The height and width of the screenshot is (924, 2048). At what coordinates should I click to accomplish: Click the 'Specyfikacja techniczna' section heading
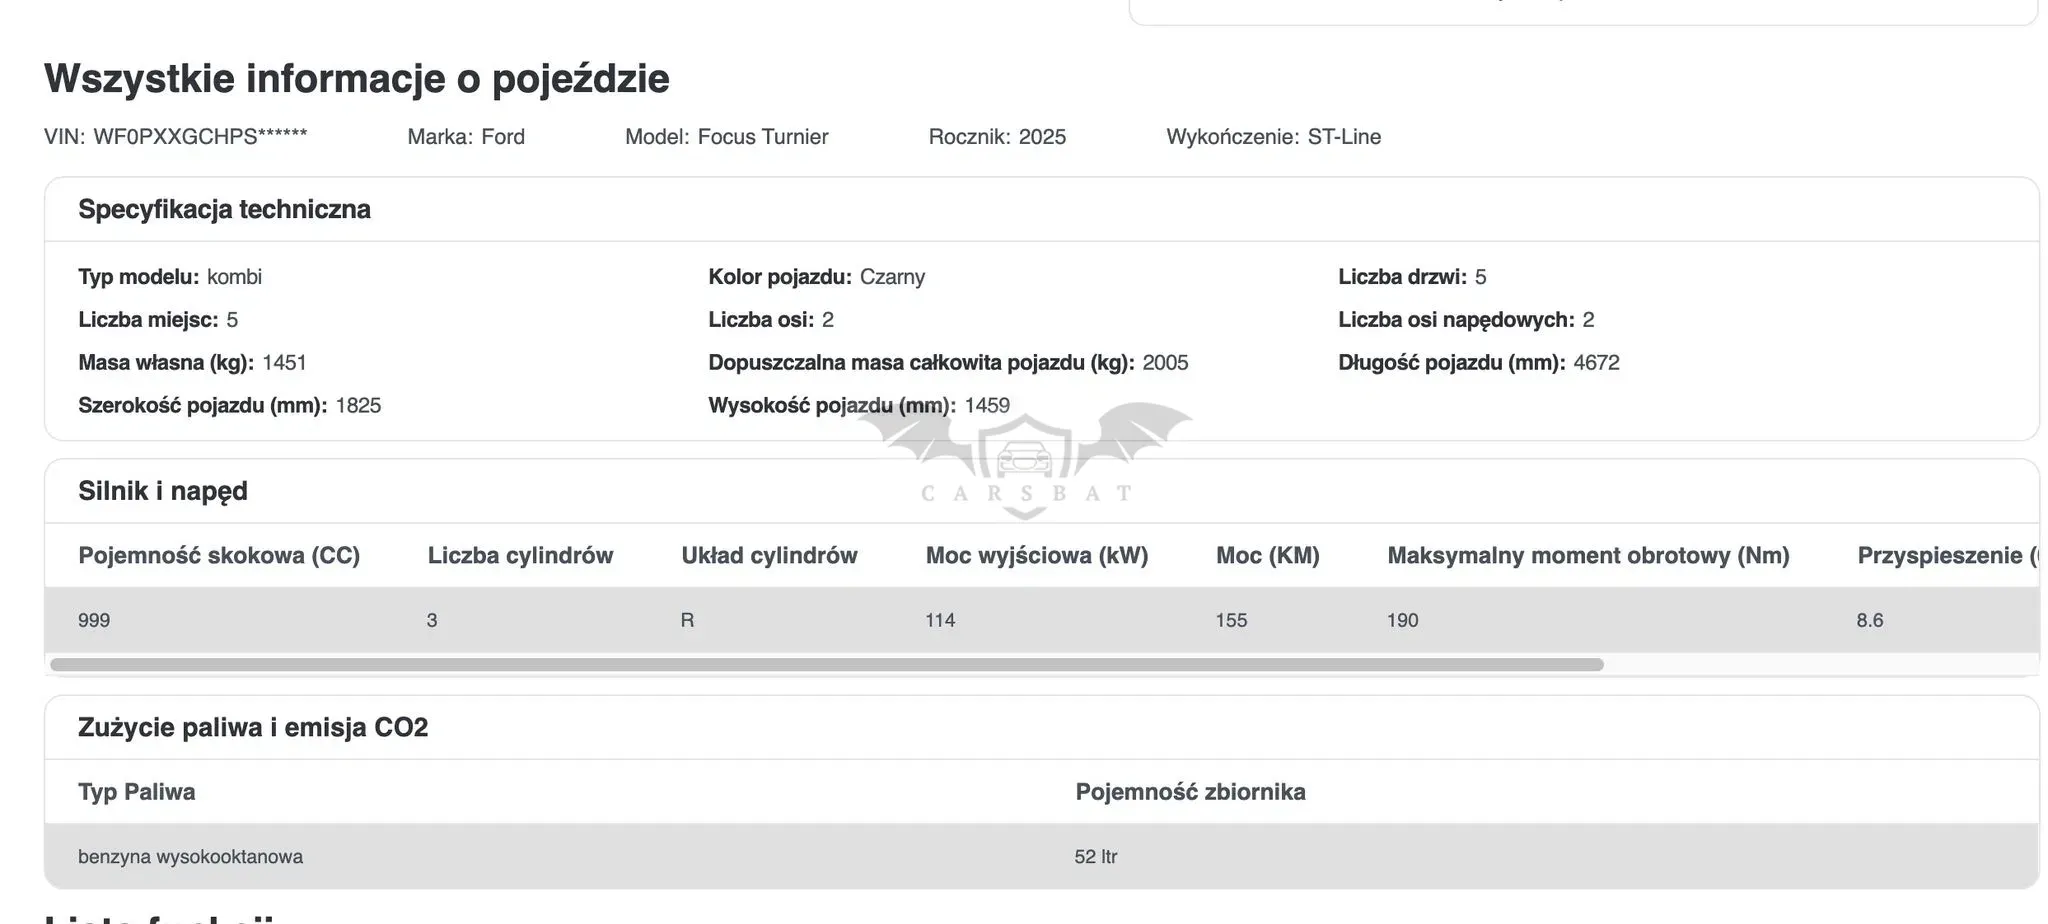click(224, 209)
